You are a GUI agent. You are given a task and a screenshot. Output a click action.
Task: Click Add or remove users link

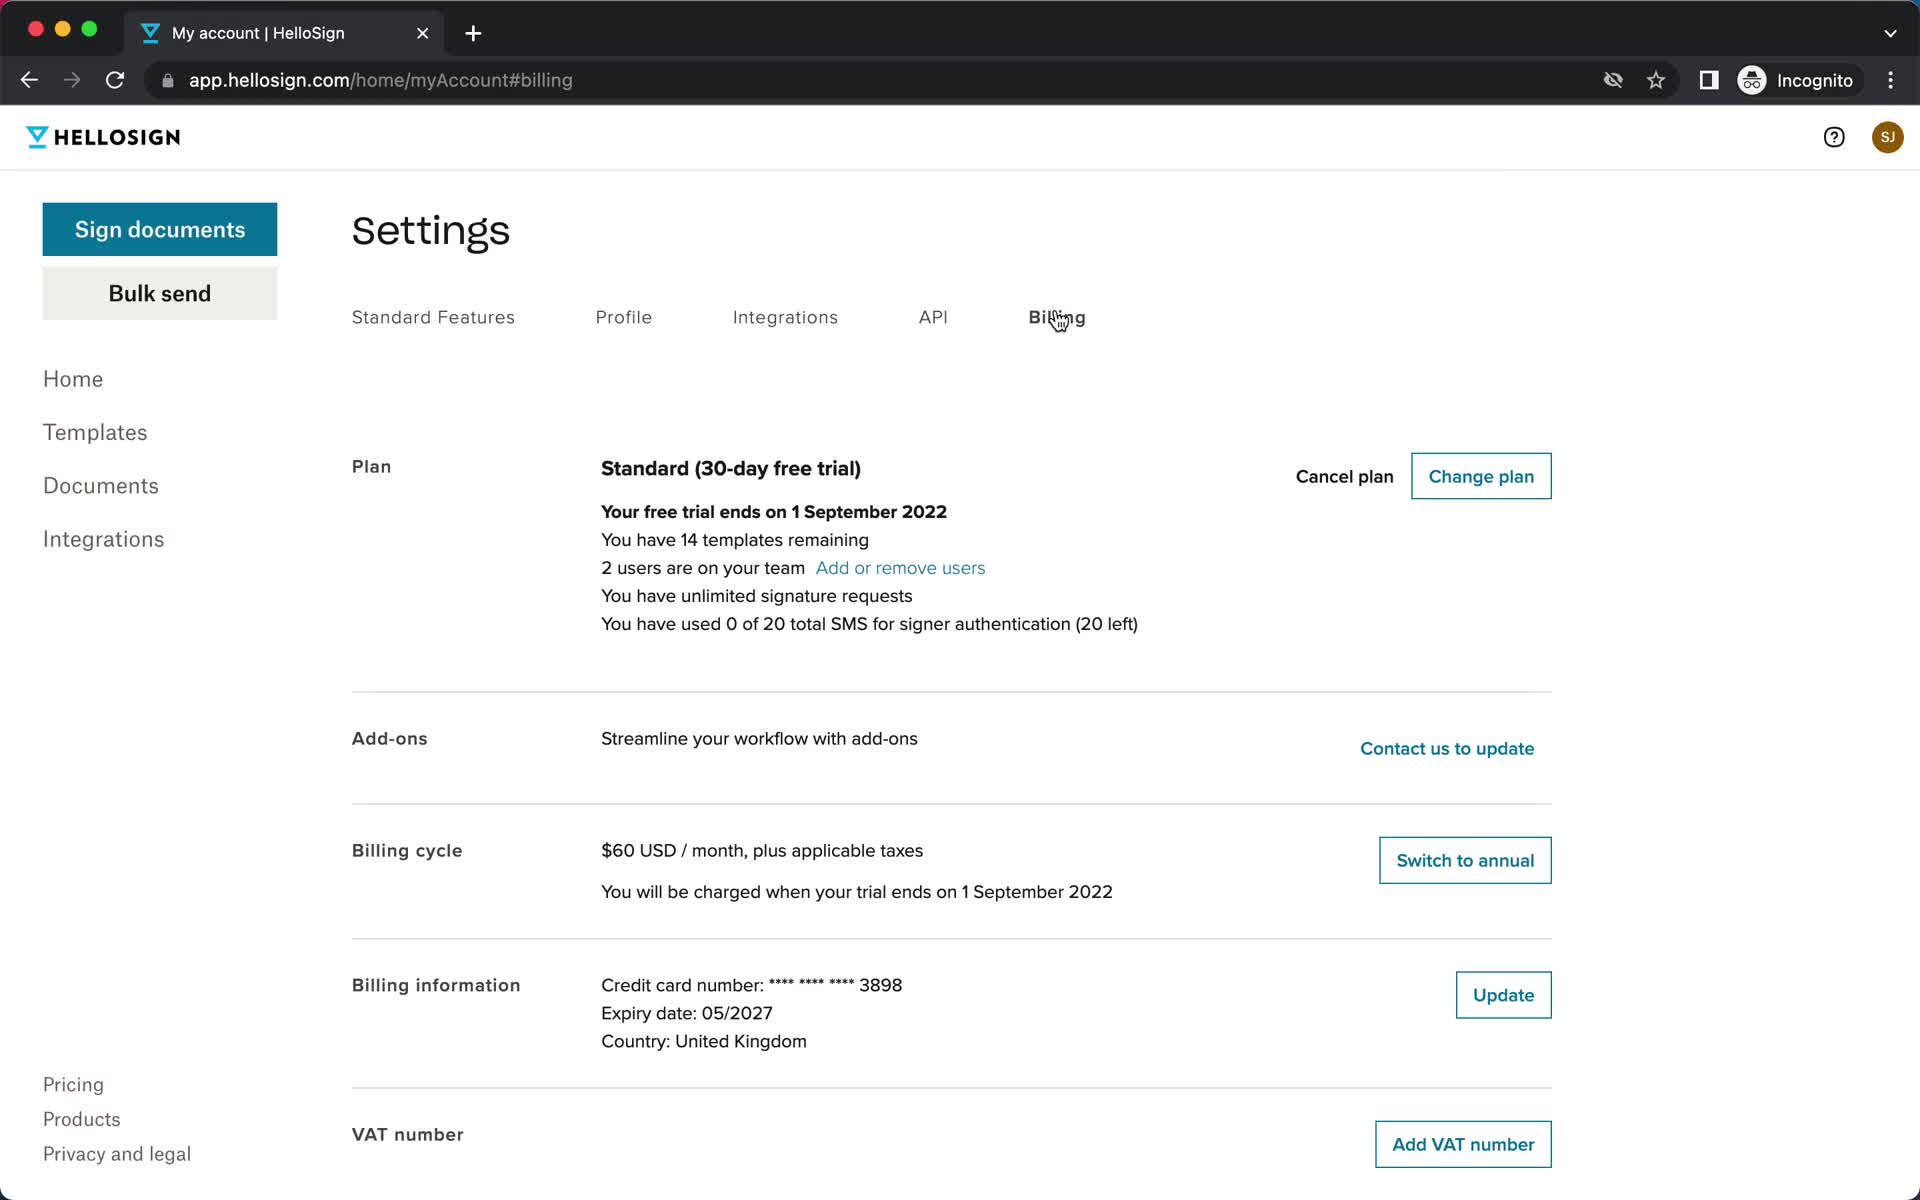point(900,568)
